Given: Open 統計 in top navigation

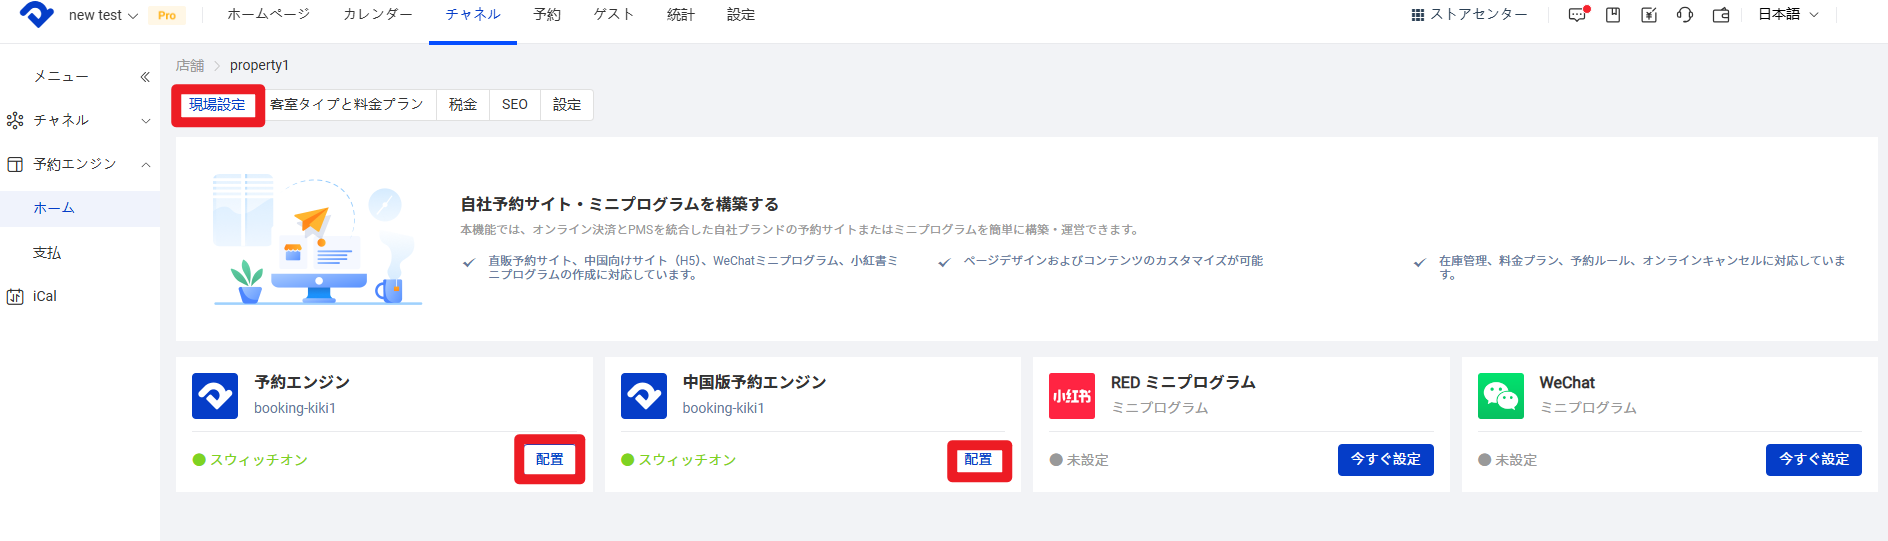Looking at the screenshot, I should (681, 15).
